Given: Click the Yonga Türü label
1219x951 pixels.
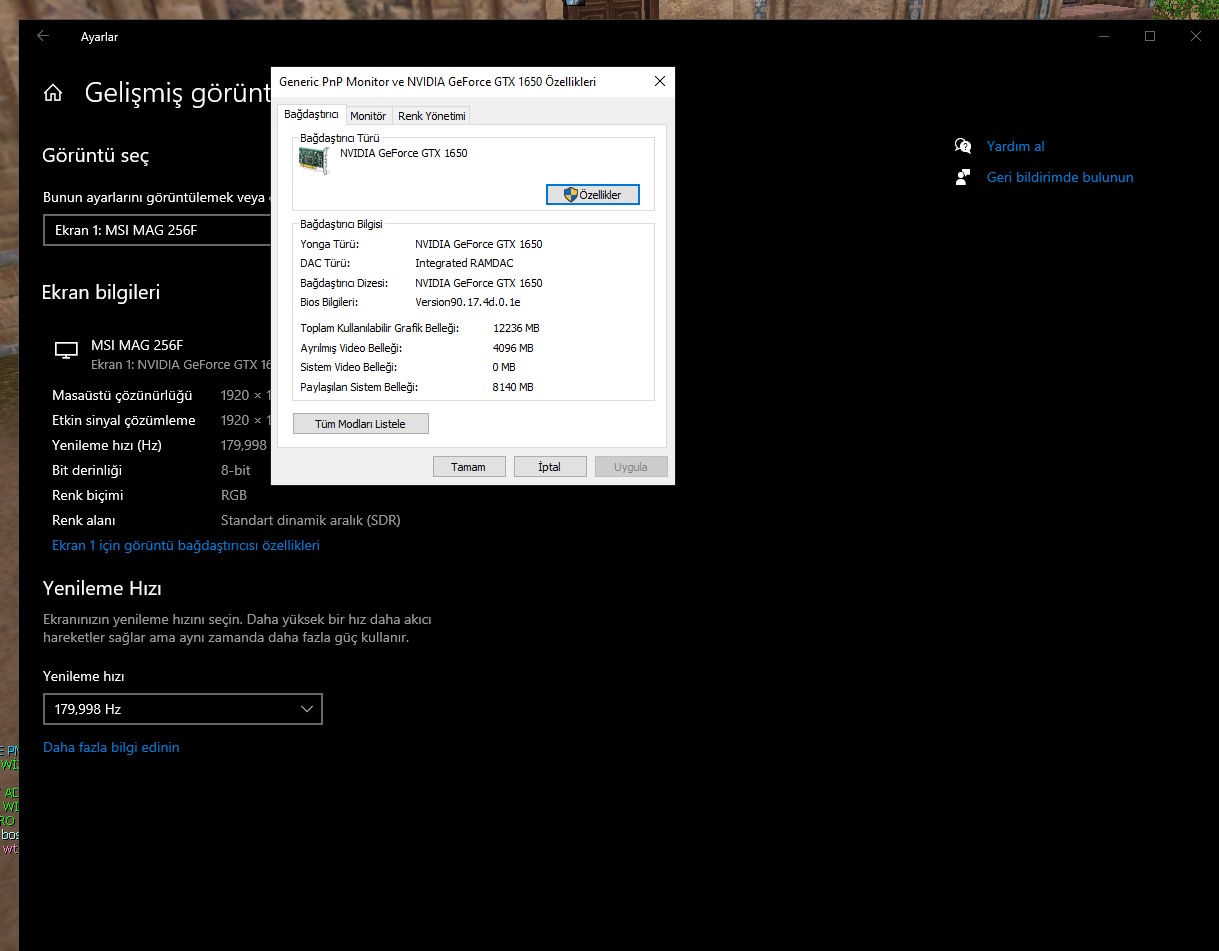Looking at the screenshot, I should pyautogui.click(x=329, y=244).
